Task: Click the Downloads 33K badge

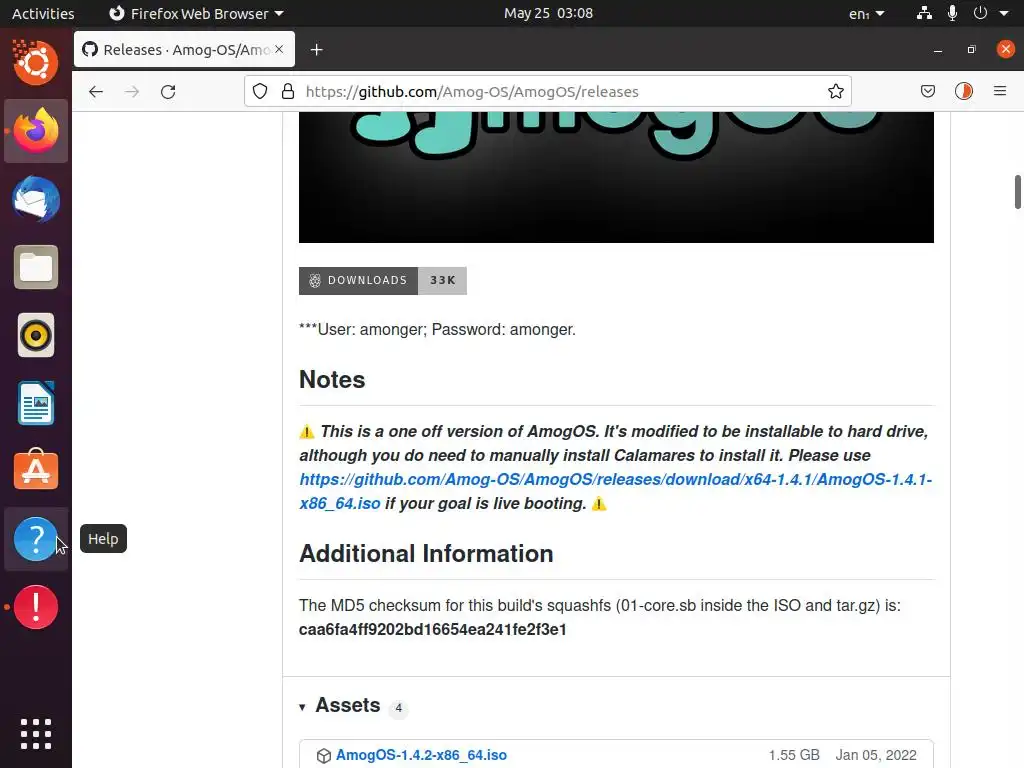Action: click(383, 281)
